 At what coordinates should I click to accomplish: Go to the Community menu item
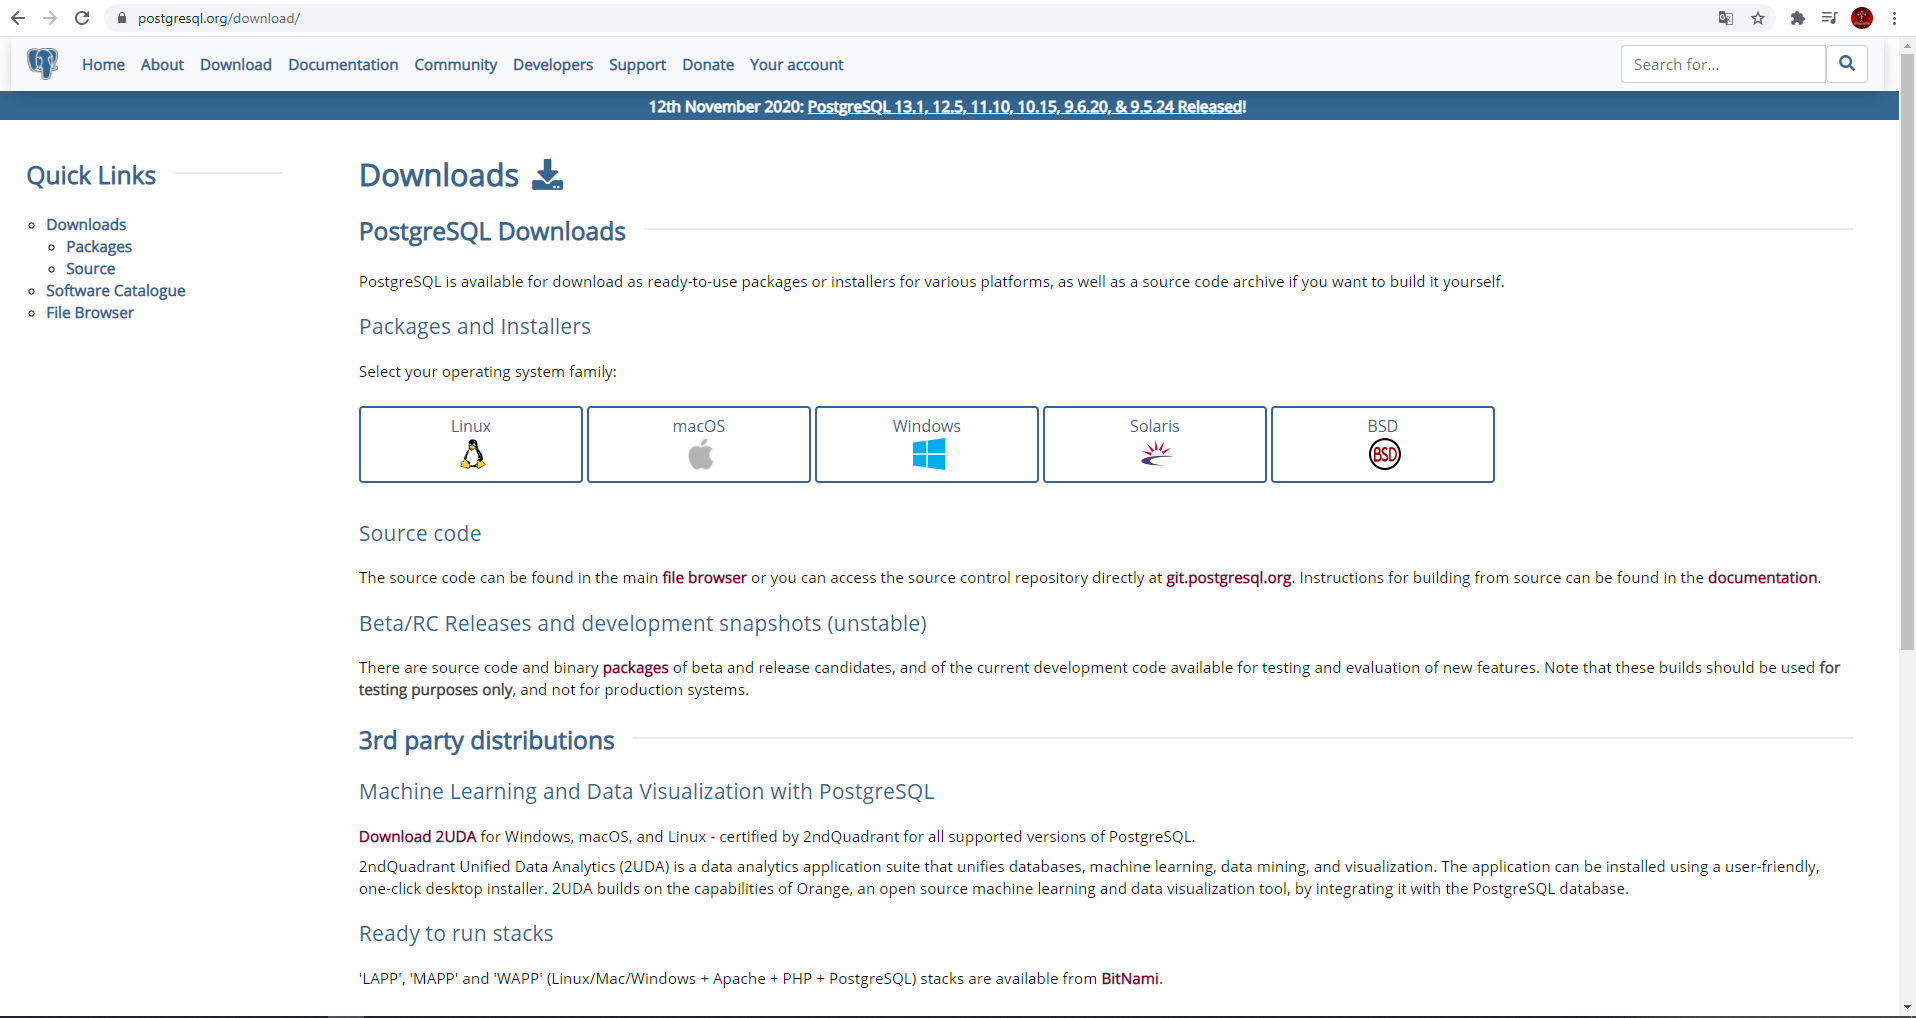click(x=455, y=65)
